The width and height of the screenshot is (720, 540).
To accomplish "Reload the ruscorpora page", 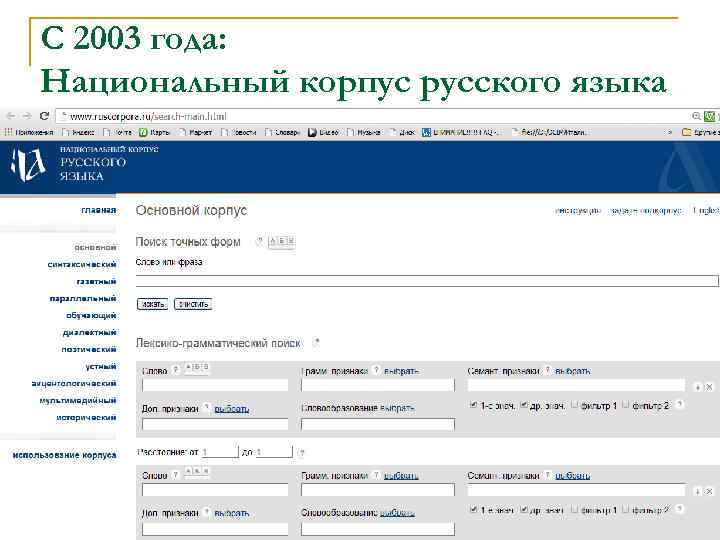I will [44, 116].
